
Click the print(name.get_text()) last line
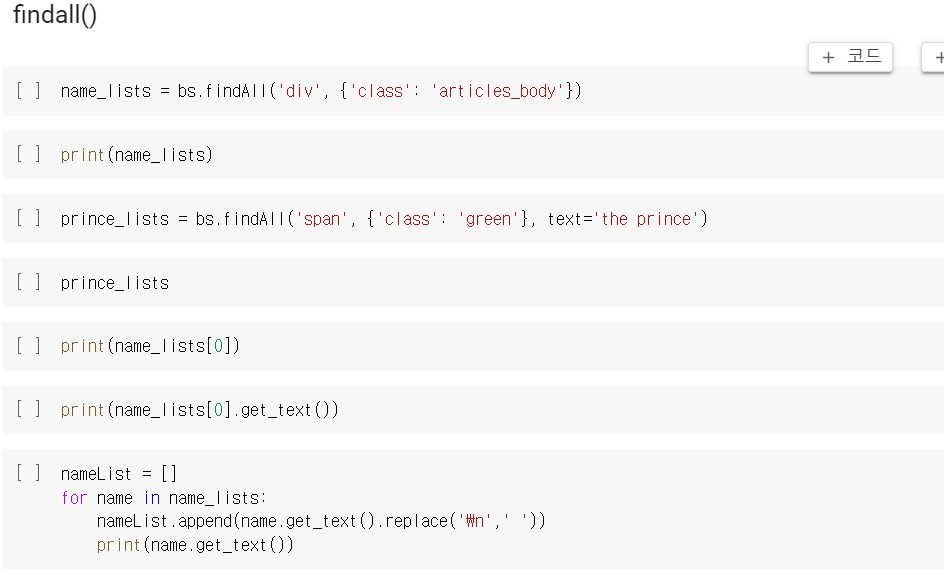[195, 545]
